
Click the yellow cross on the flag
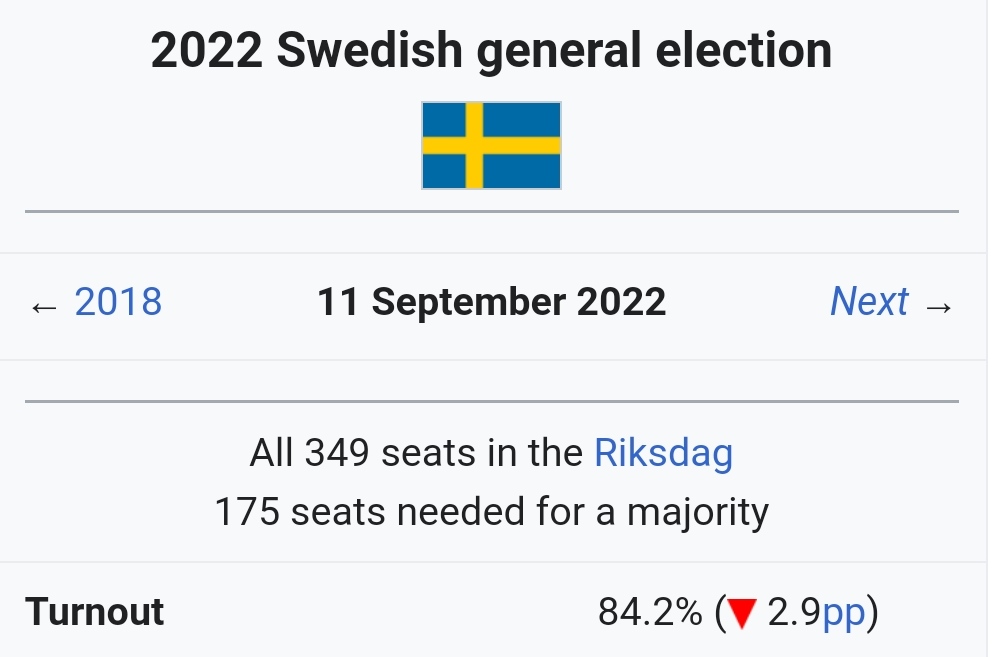pyautogui.click(x=474, y=145)
